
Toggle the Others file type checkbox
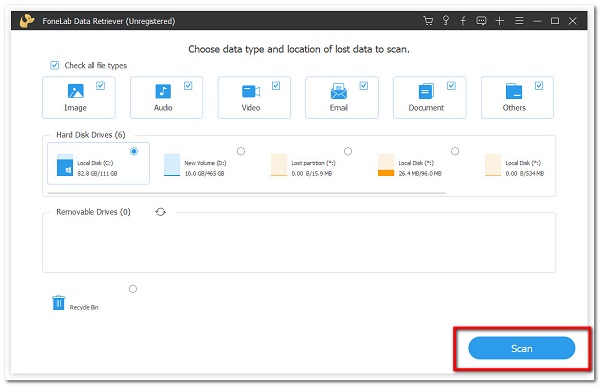coord(539,86)
